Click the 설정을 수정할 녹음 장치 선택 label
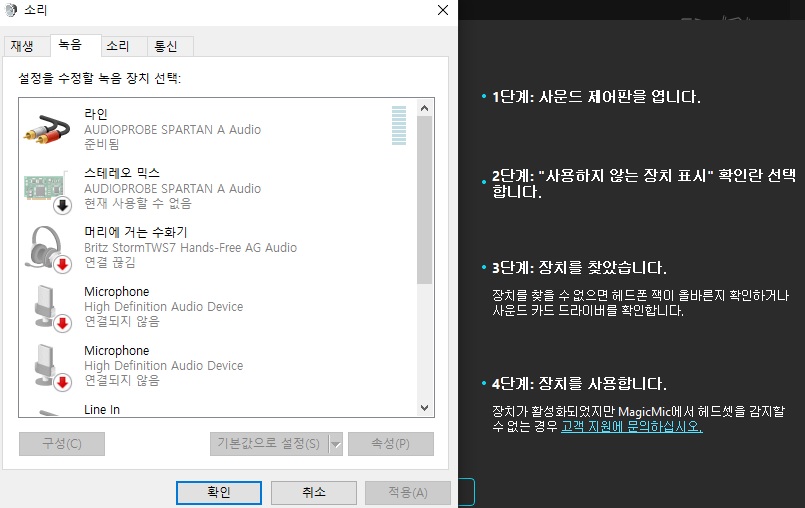The width and height of the screenshot is (805, 508). [x=100, y=78]
